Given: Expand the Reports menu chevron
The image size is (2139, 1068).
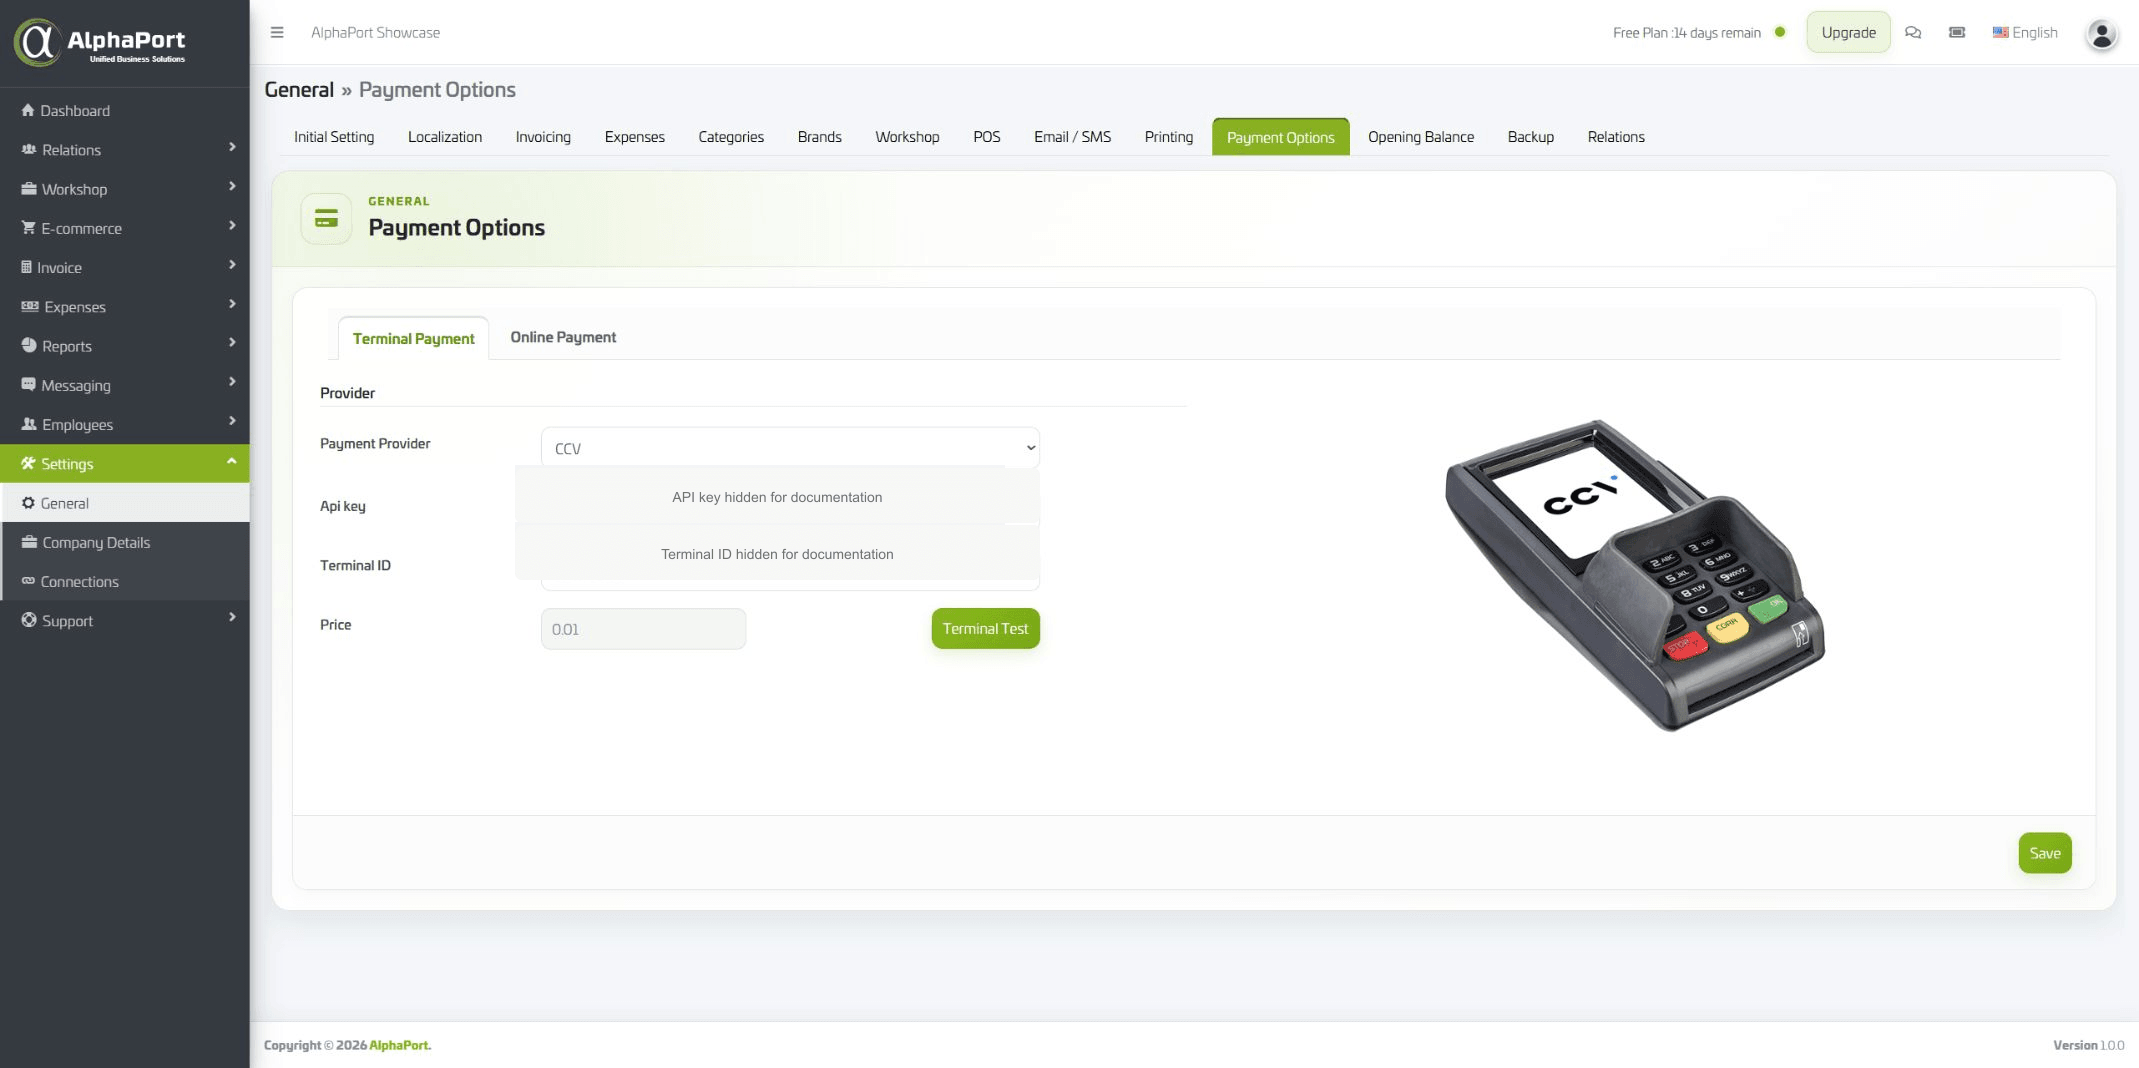Looking at the screenshot, I should (232, 342).
